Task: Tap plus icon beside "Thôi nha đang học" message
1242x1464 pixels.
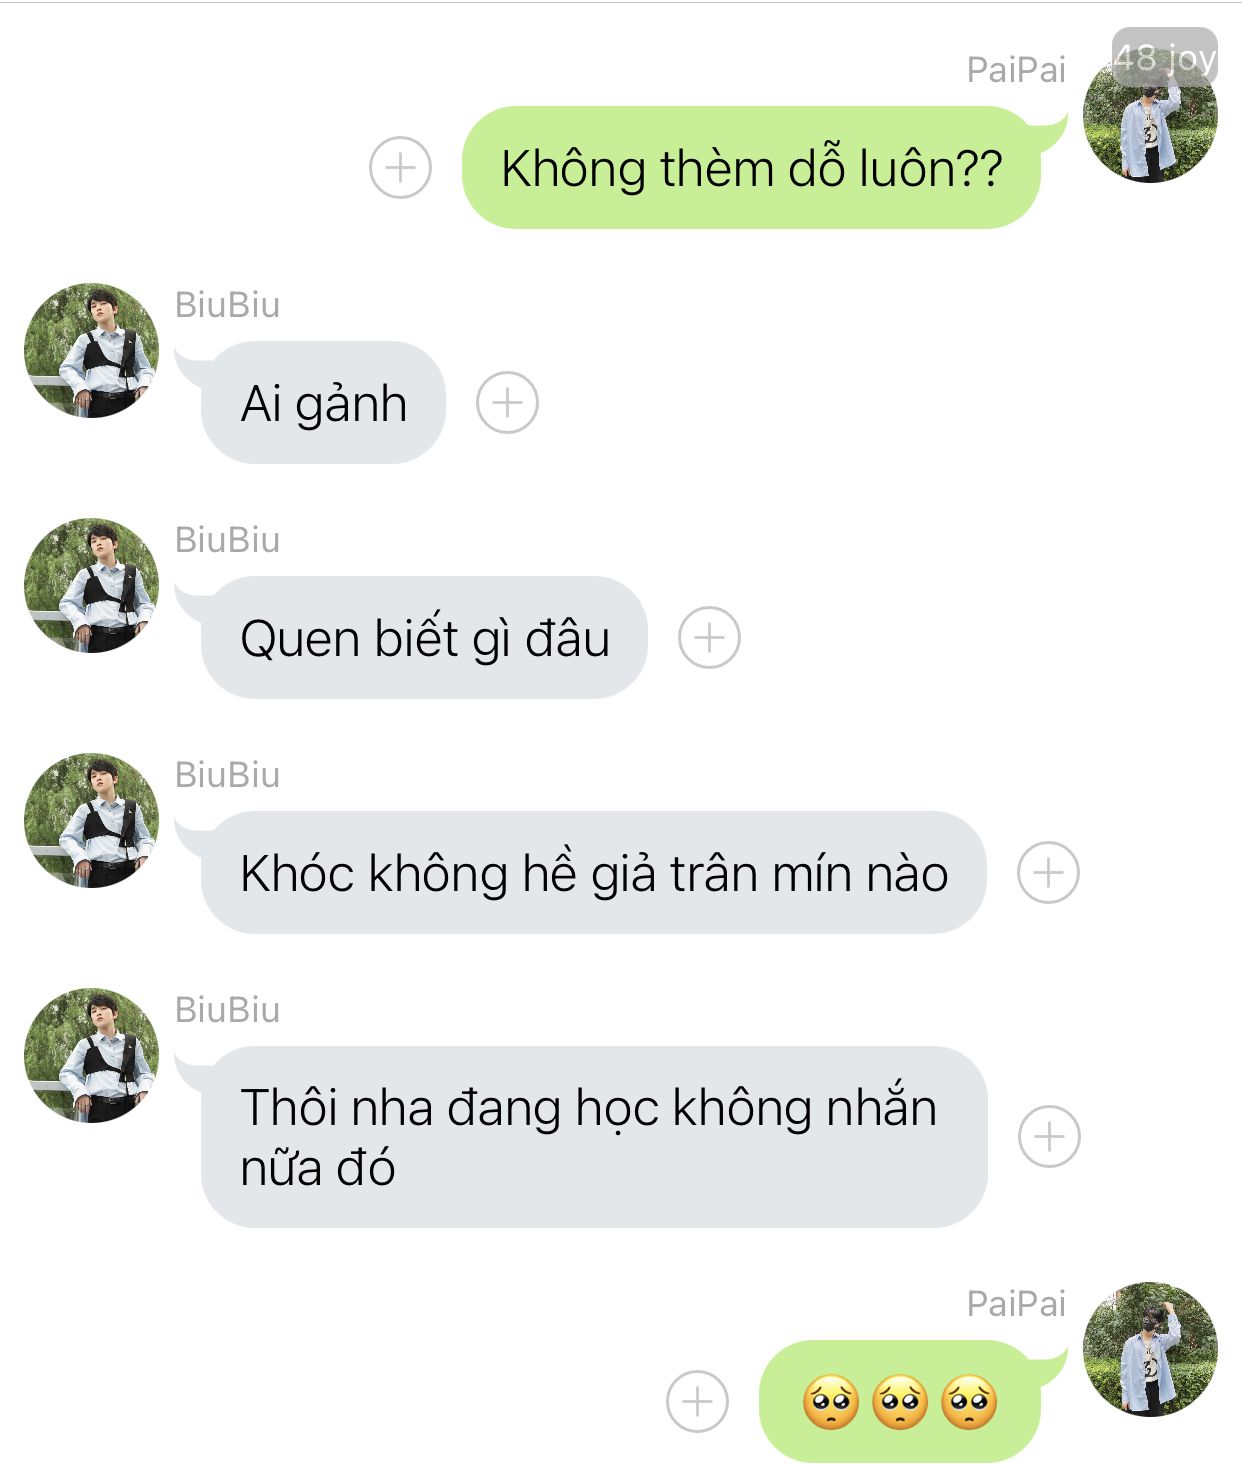Action: pyautogui.click(x=1049, y=1137)
